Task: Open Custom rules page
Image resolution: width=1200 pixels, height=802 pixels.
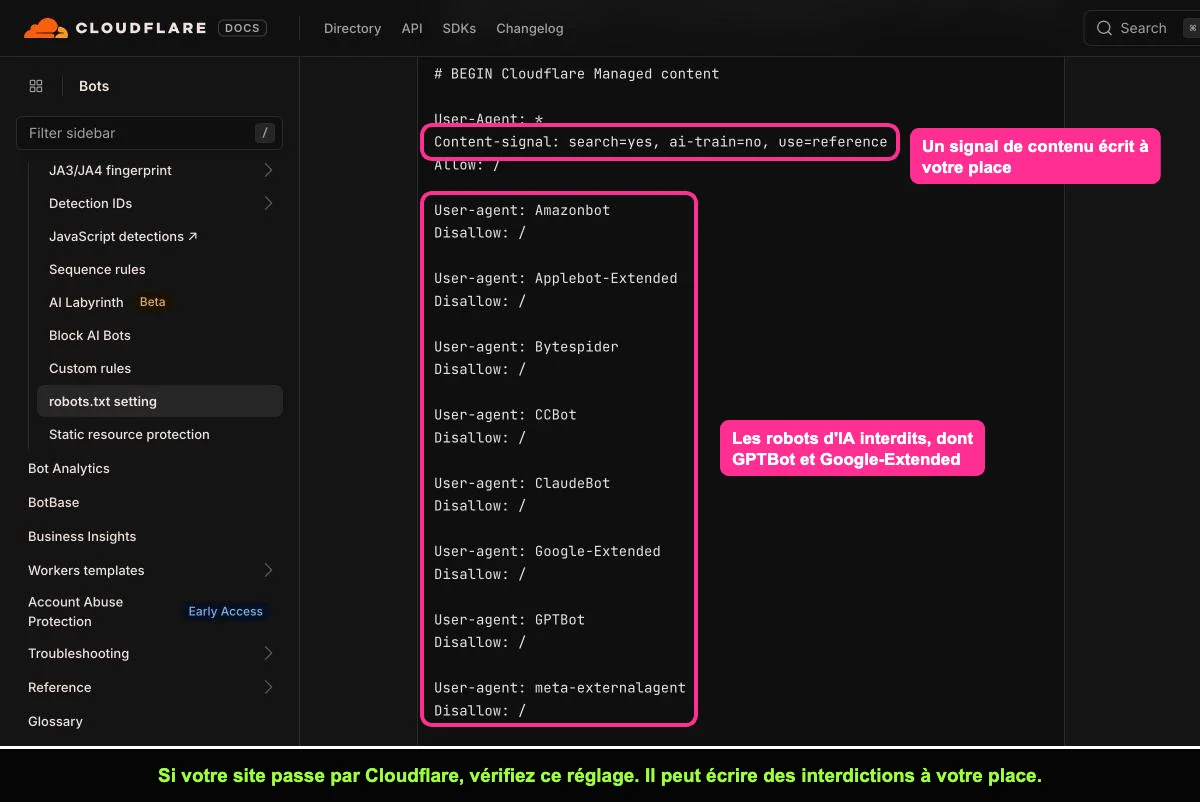Action: click(90, 369)
